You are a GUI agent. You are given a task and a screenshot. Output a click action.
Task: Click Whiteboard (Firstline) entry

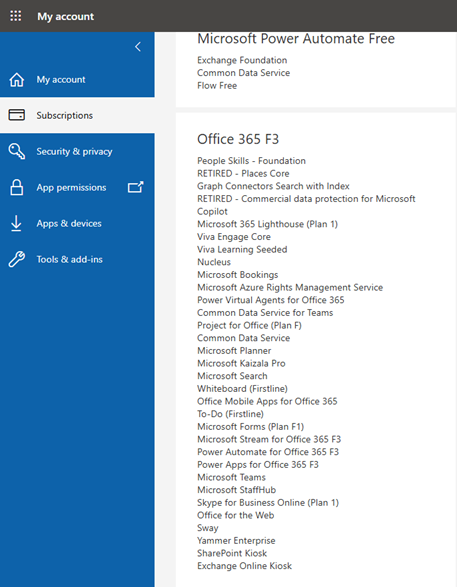tap(243, 389)
